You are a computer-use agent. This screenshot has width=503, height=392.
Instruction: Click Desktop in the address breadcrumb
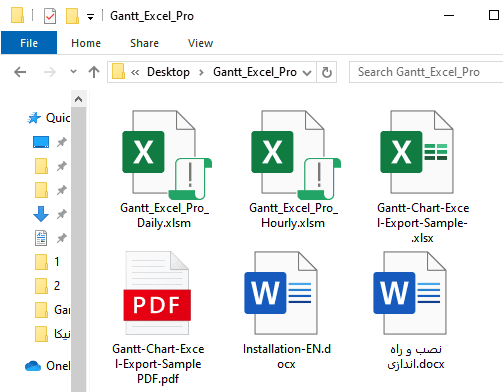(x=168, y=72)
